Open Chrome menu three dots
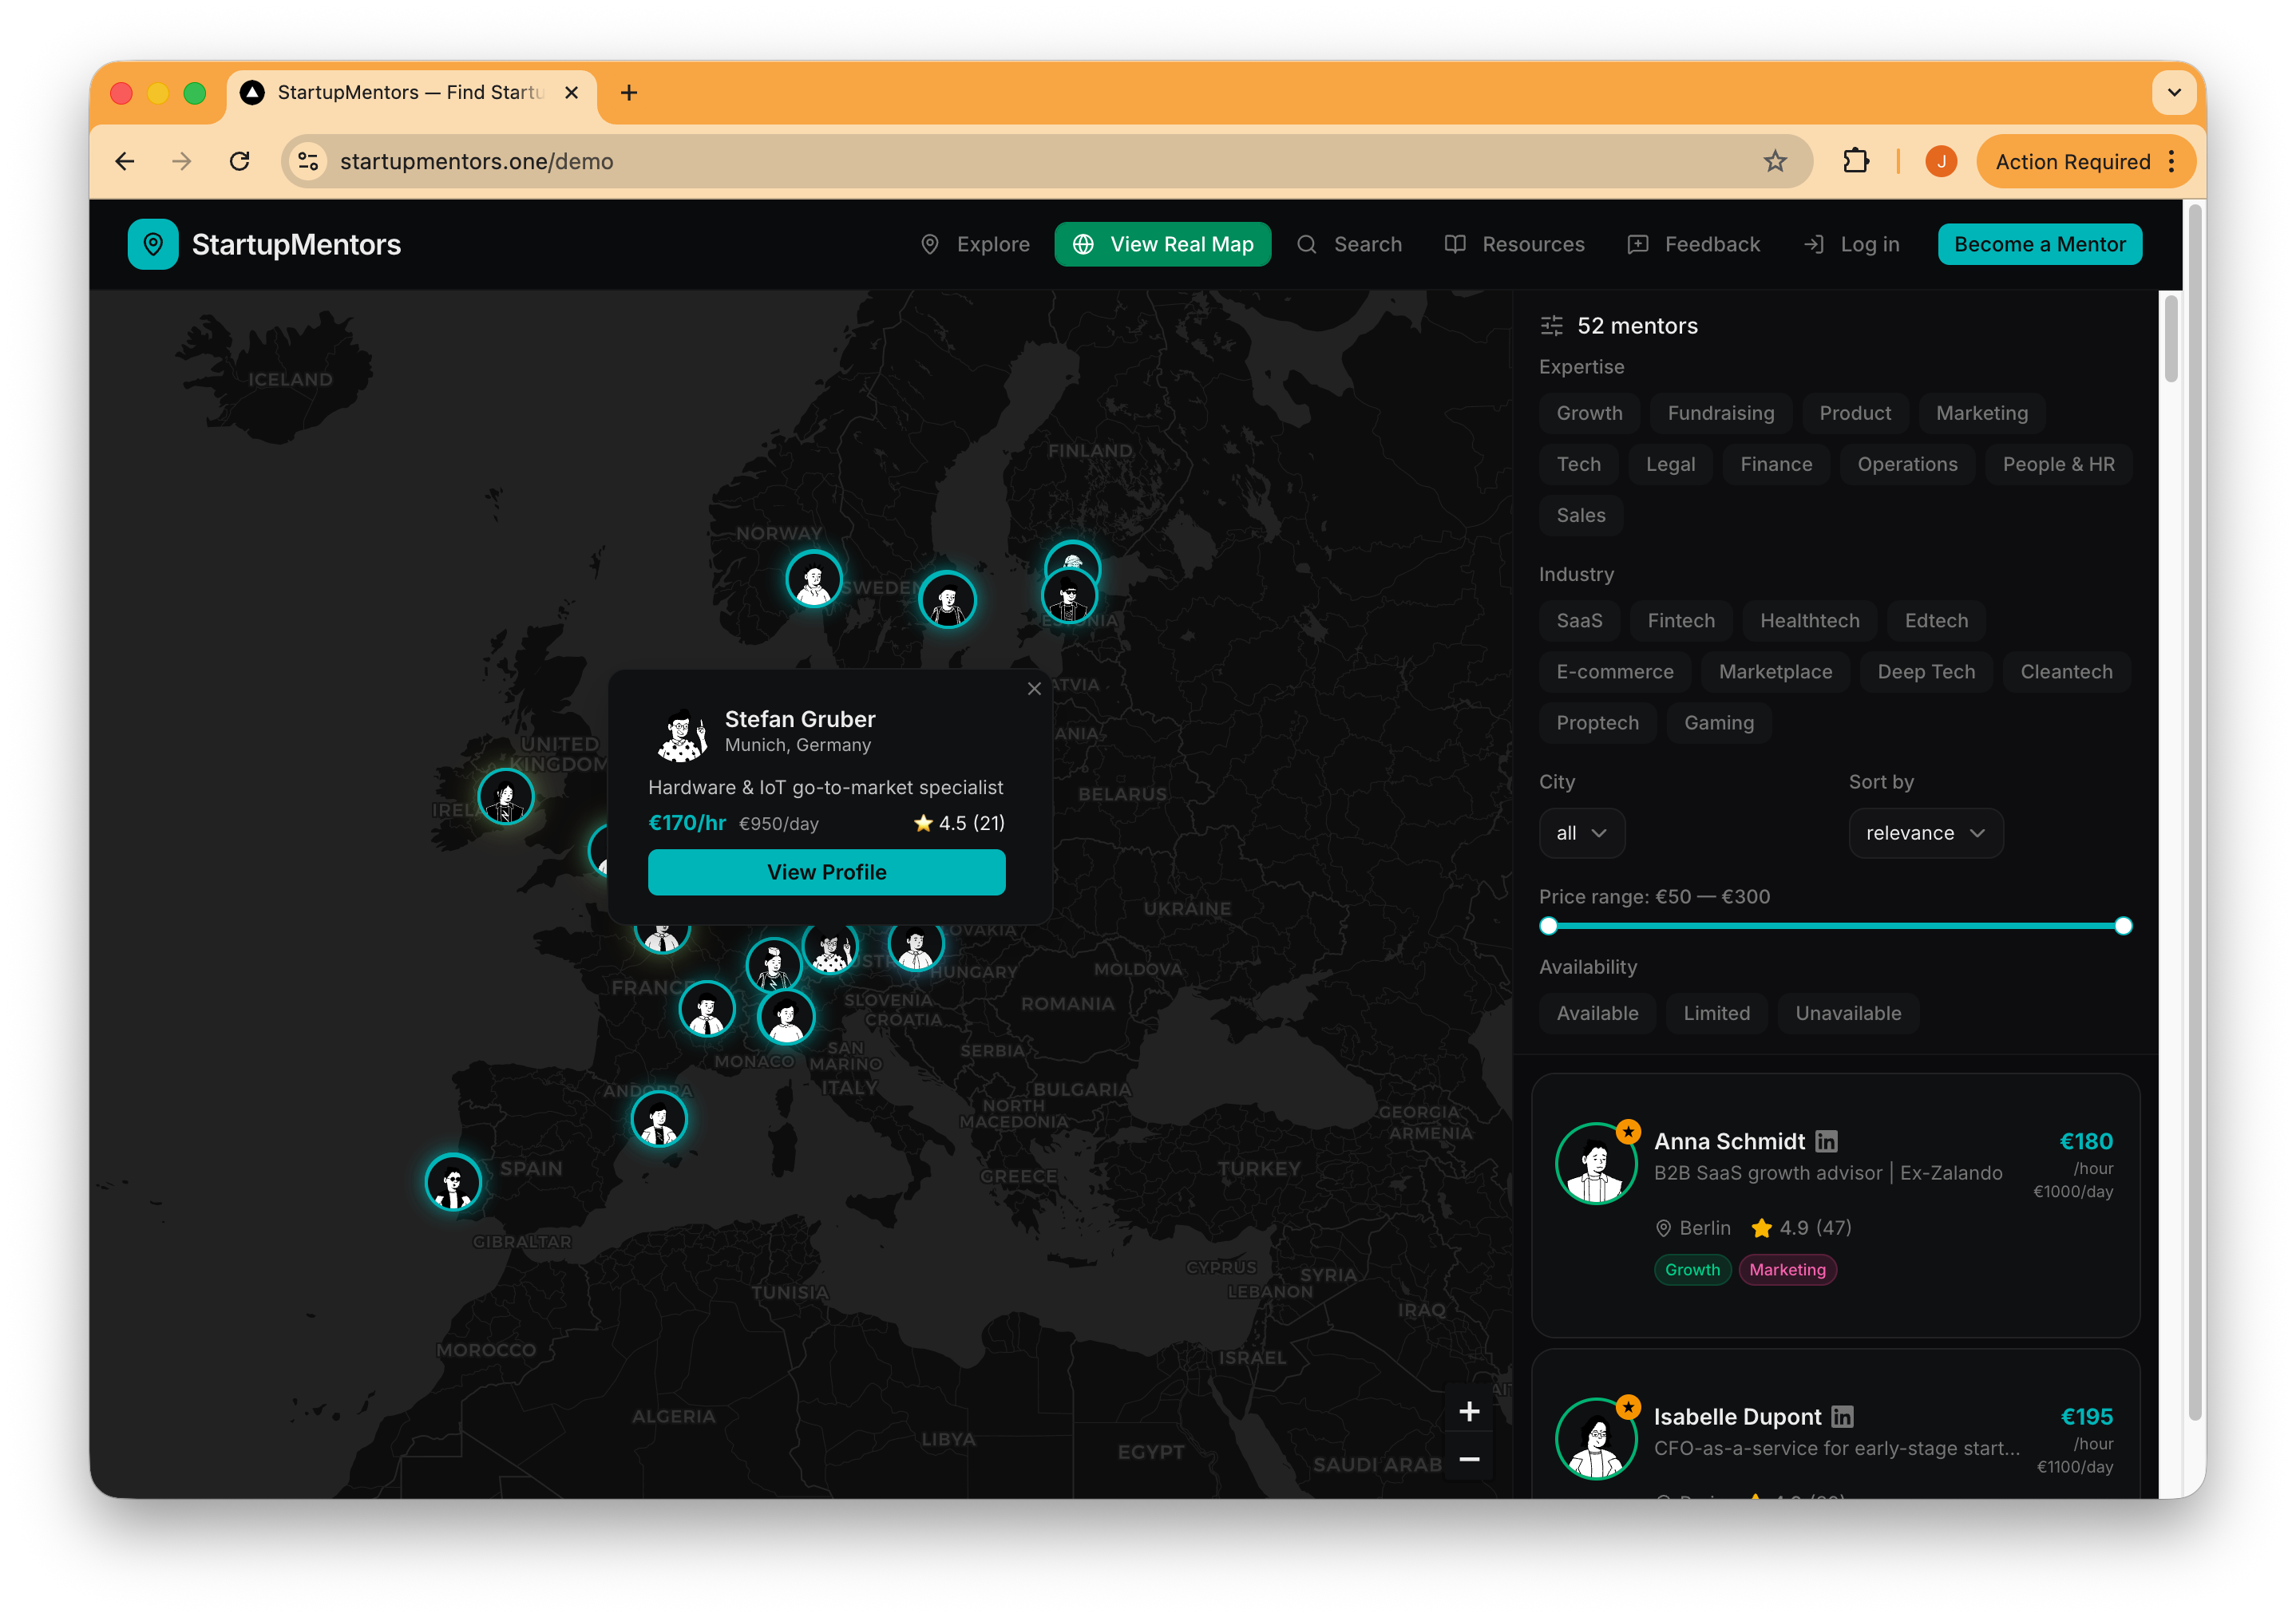 [x=2171, y=161]
